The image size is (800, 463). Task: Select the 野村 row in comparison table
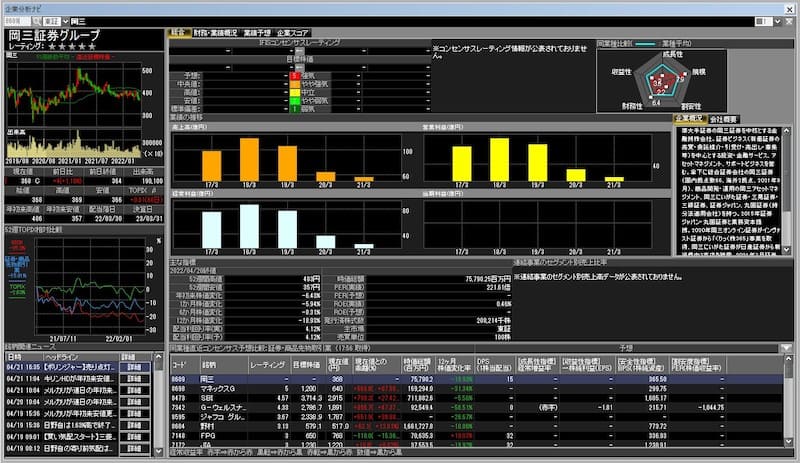pos(476,426)
